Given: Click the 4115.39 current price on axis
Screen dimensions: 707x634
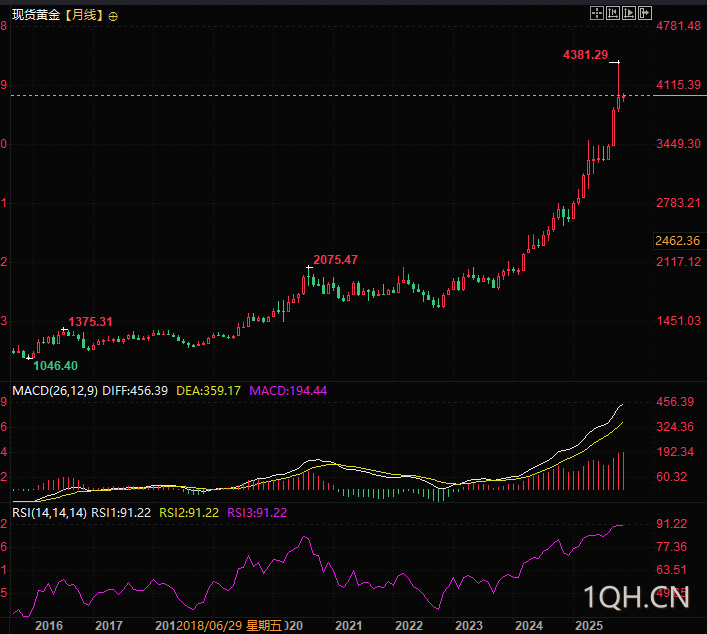Looking at the screenshot, I should pyautogui.click(x=678, y=85).
